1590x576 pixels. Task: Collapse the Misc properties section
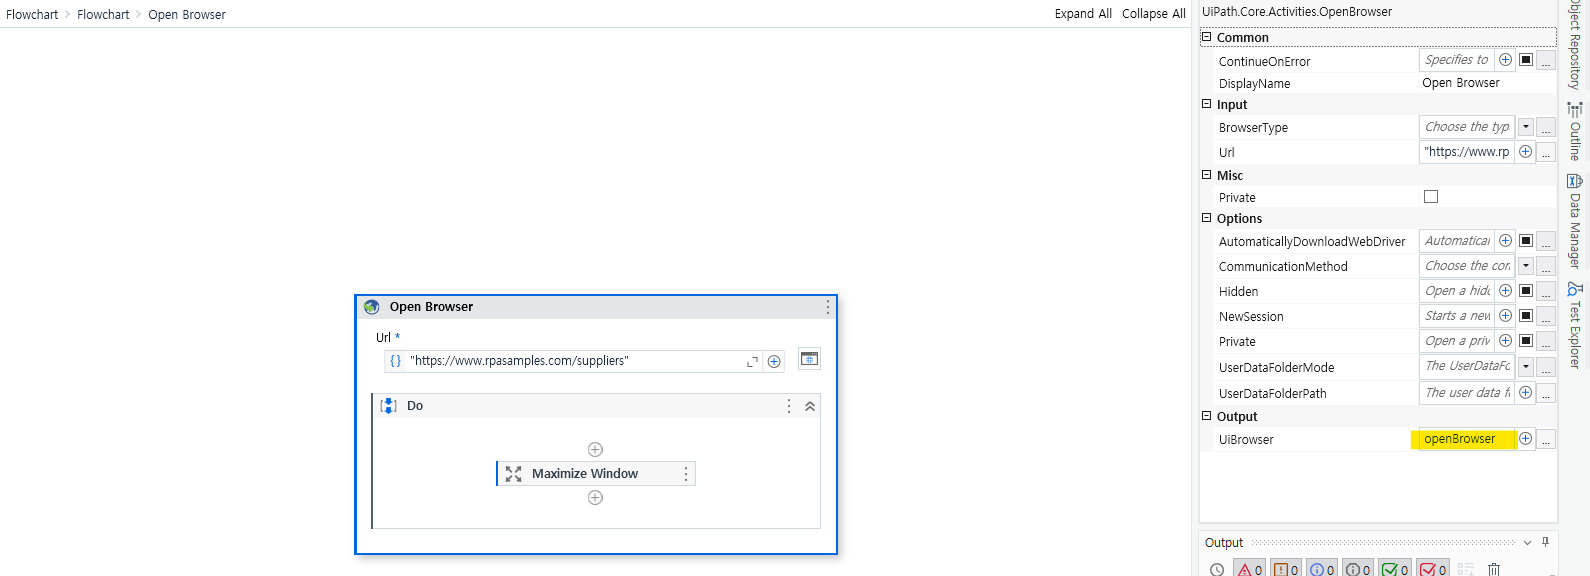coord(1206,175)
